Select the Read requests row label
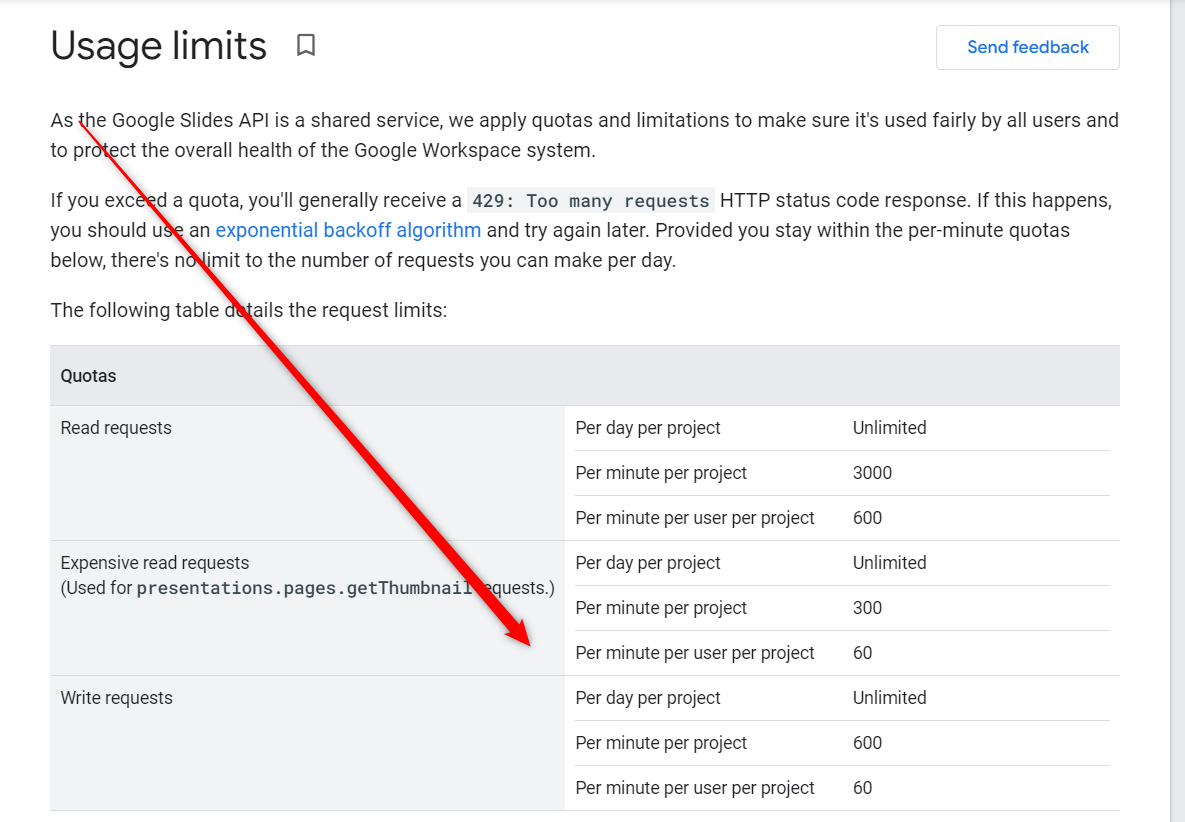The image size is (1185, 822). 116,428
